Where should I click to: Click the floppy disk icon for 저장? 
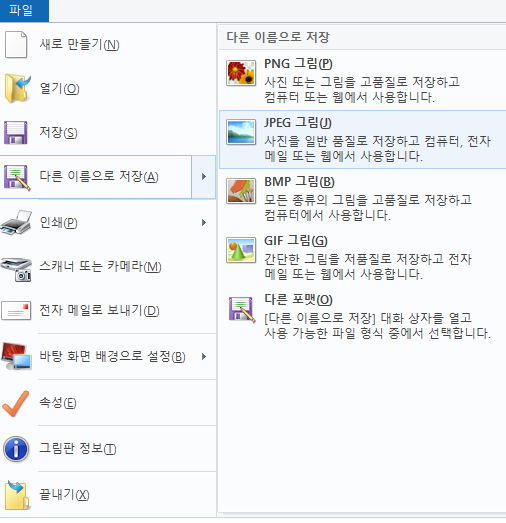point(16,133)
